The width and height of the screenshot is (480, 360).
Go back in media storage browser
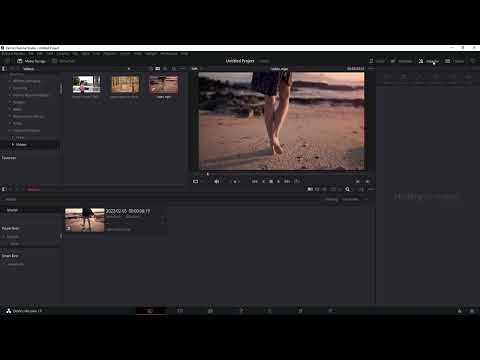pyautogui.click(x=12, y=69)
